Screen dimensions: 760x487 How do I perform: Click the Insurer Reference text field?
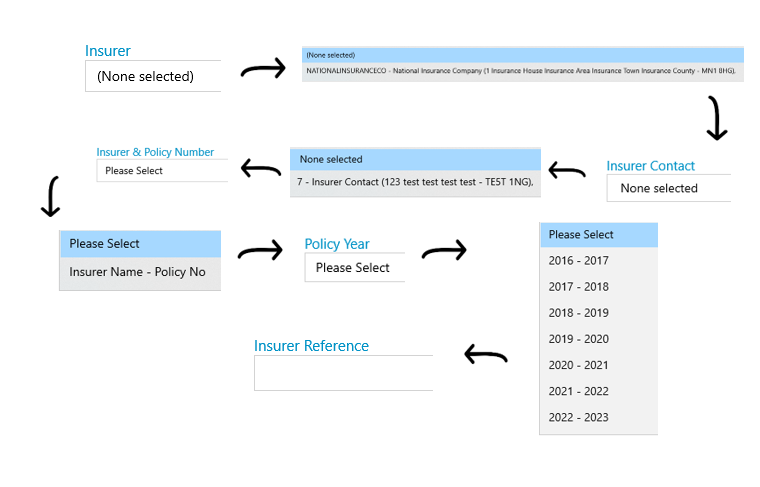click(x=344, y=373)
